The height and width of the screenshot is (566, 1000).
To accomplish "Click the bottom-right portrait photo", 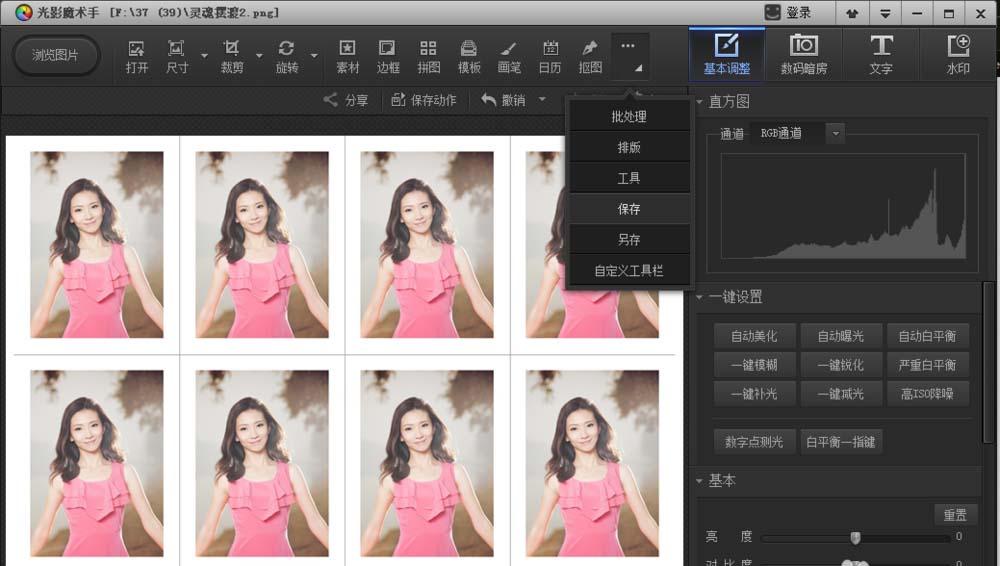I will pyautogui.click(x=592, y=463).
